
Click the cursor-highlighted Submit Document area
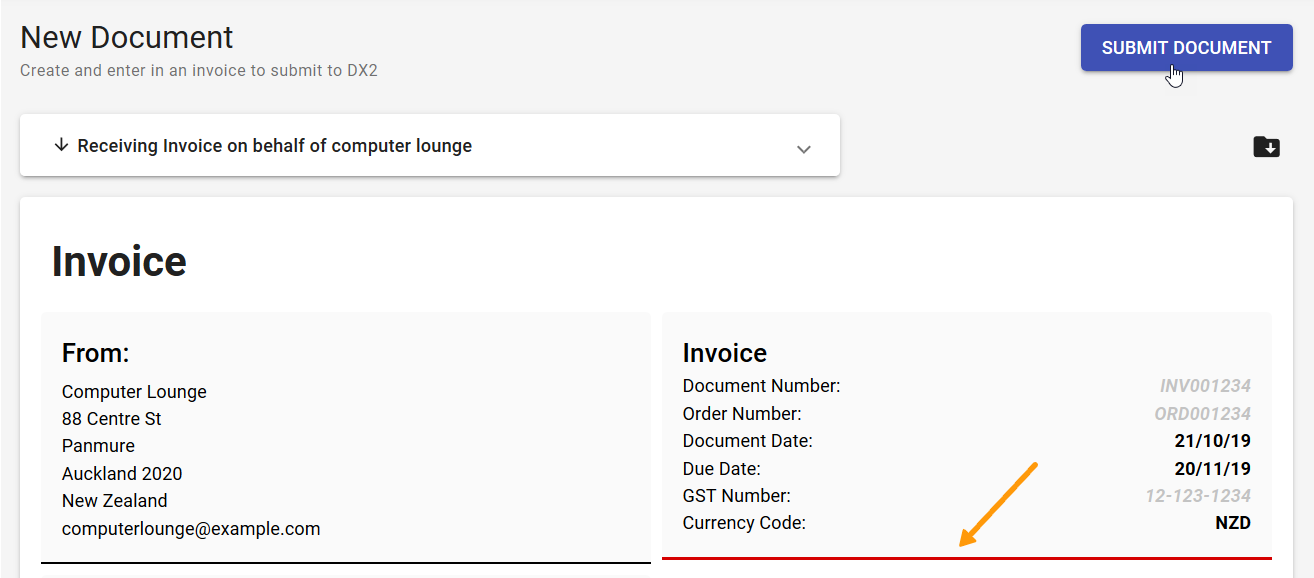tap(1186, 47)
